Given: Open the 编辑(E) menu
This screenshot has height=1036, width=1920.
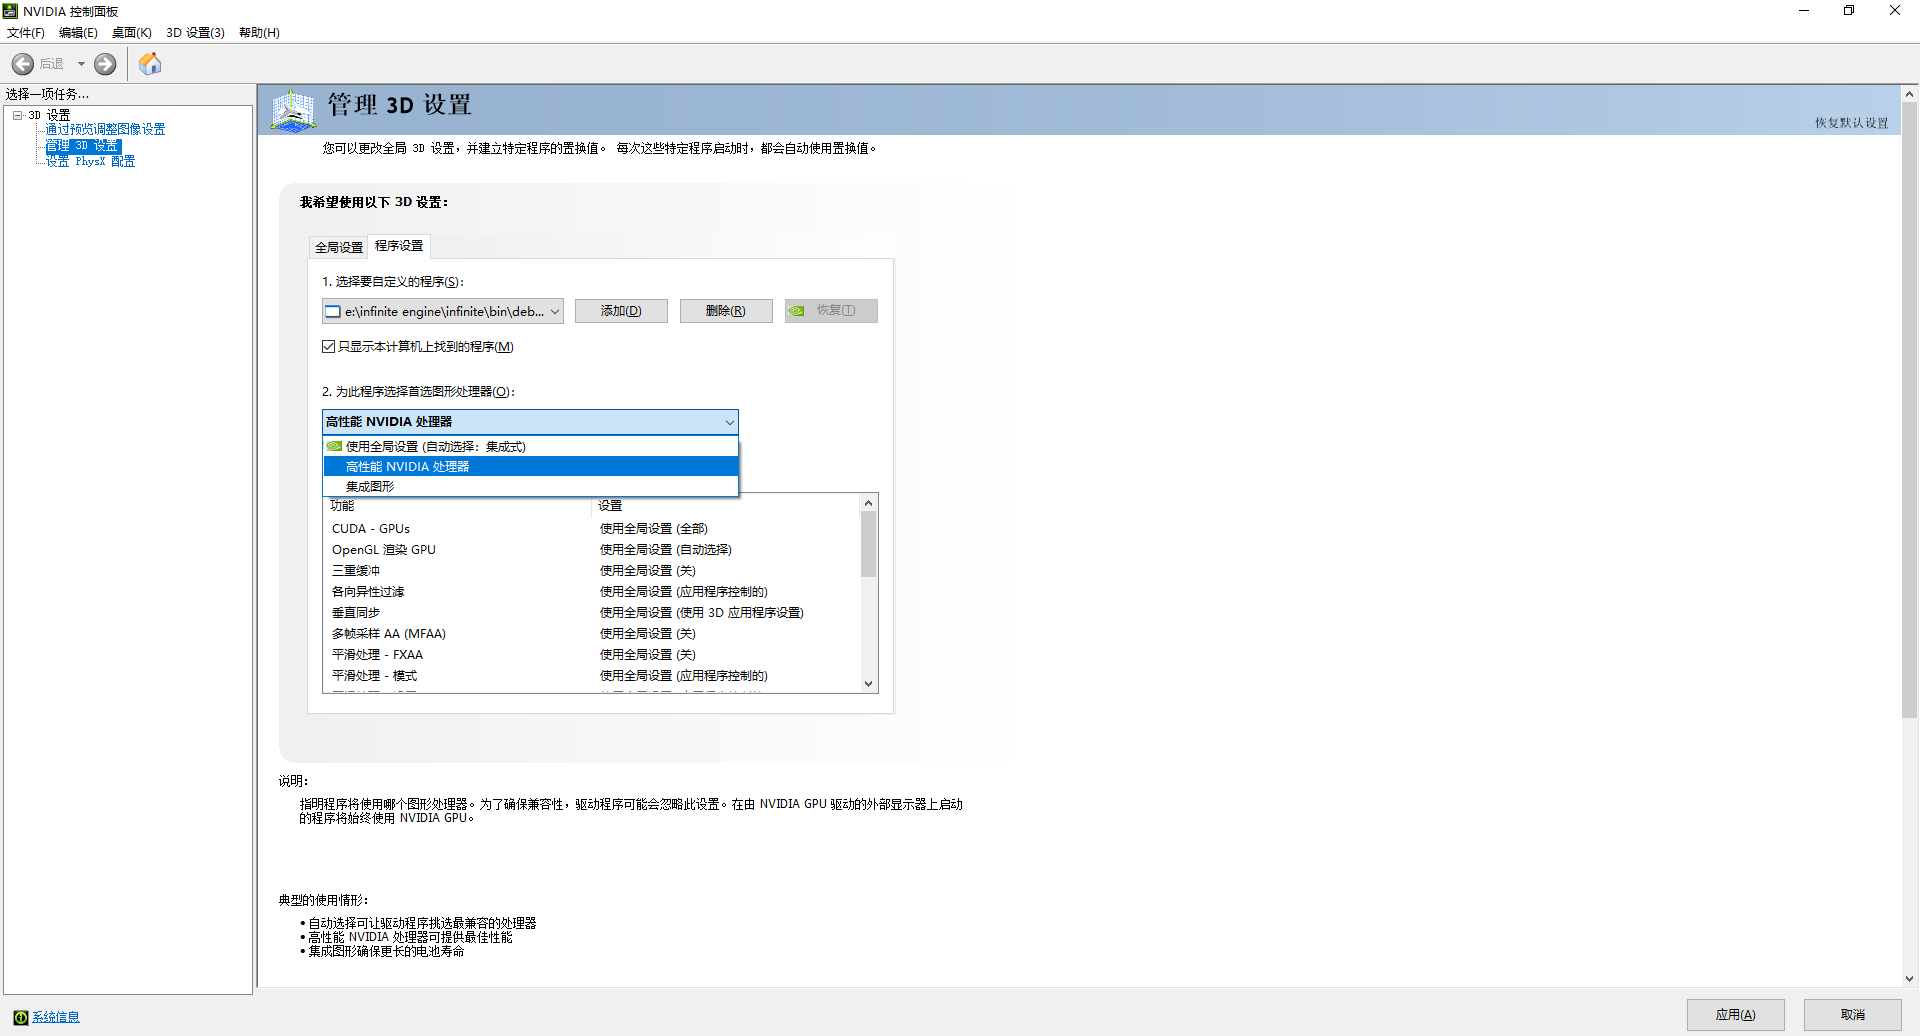Looking at the screenshot, I should (78, 33).
